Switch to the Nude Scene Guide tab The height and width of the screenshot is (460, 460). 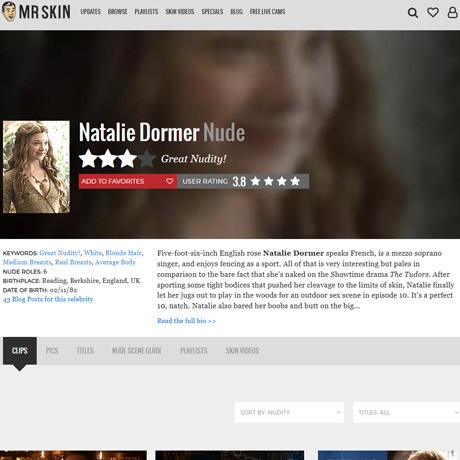(x=137, y=351)
